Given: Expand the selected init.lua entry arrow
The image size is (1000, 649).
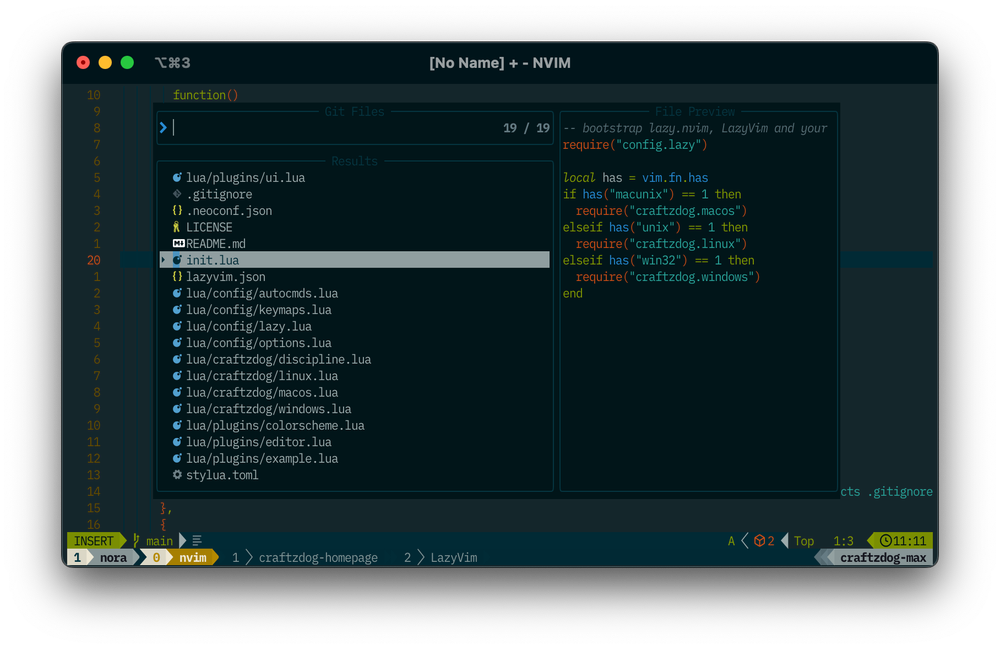Looking at the screenshot, I should (x=165, y=260).
